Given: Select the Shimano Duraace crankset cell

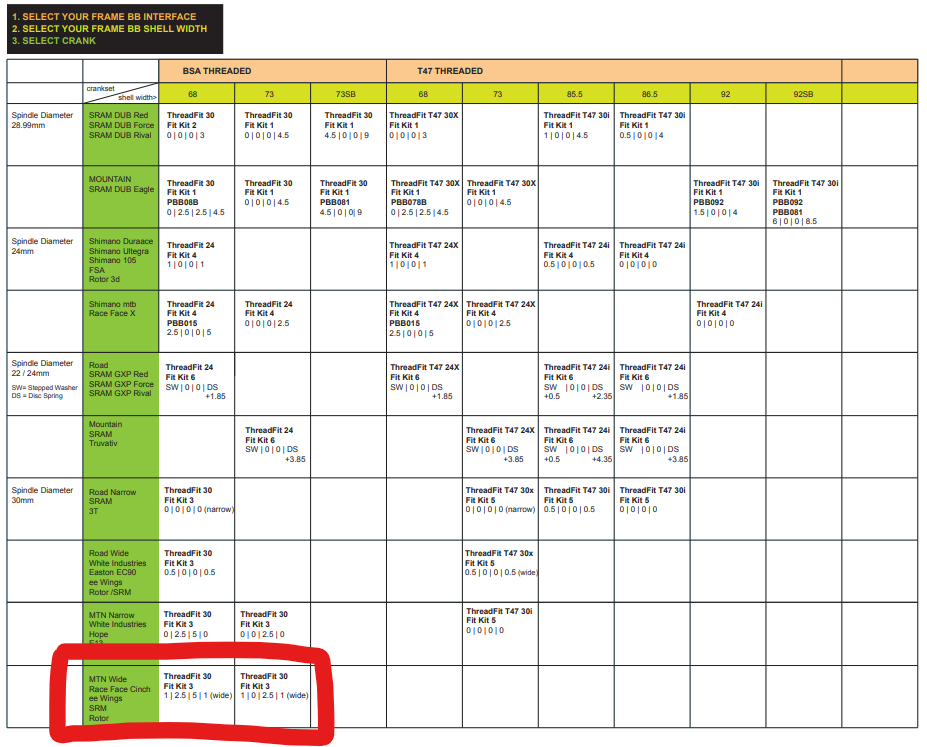Looking at the screenshot, I should pos(121,259).
